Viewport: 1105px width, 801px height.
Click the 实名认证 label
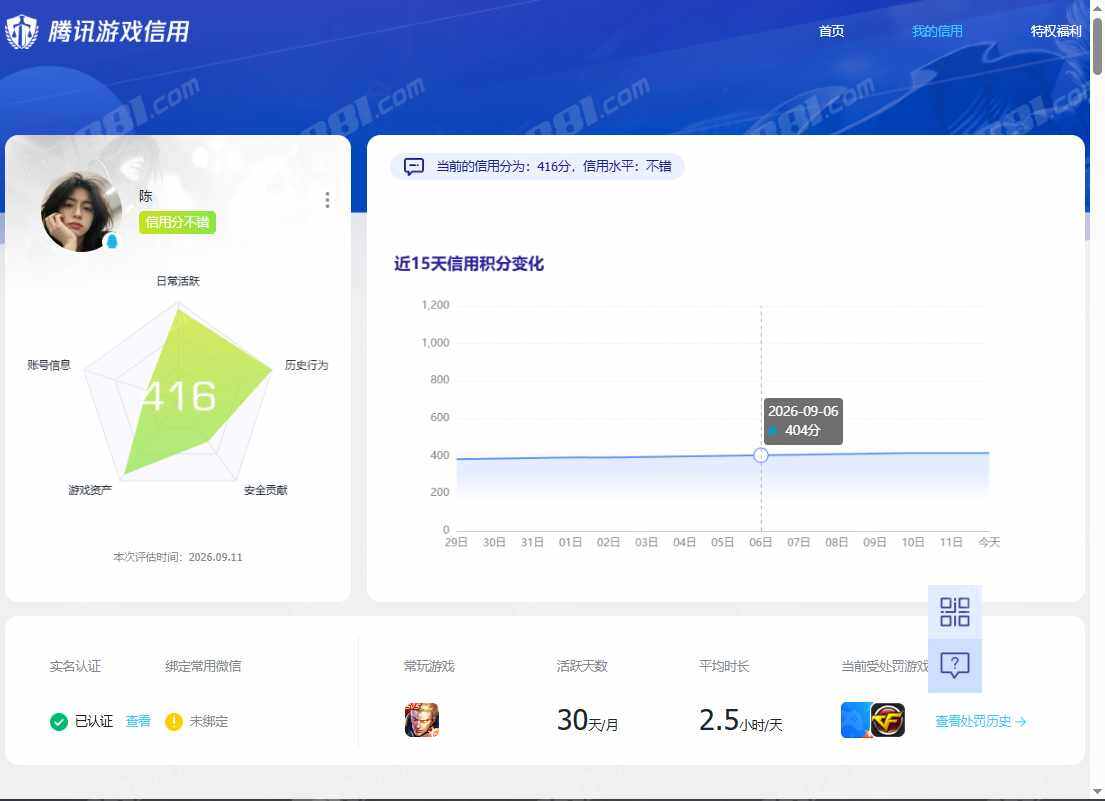75,666
